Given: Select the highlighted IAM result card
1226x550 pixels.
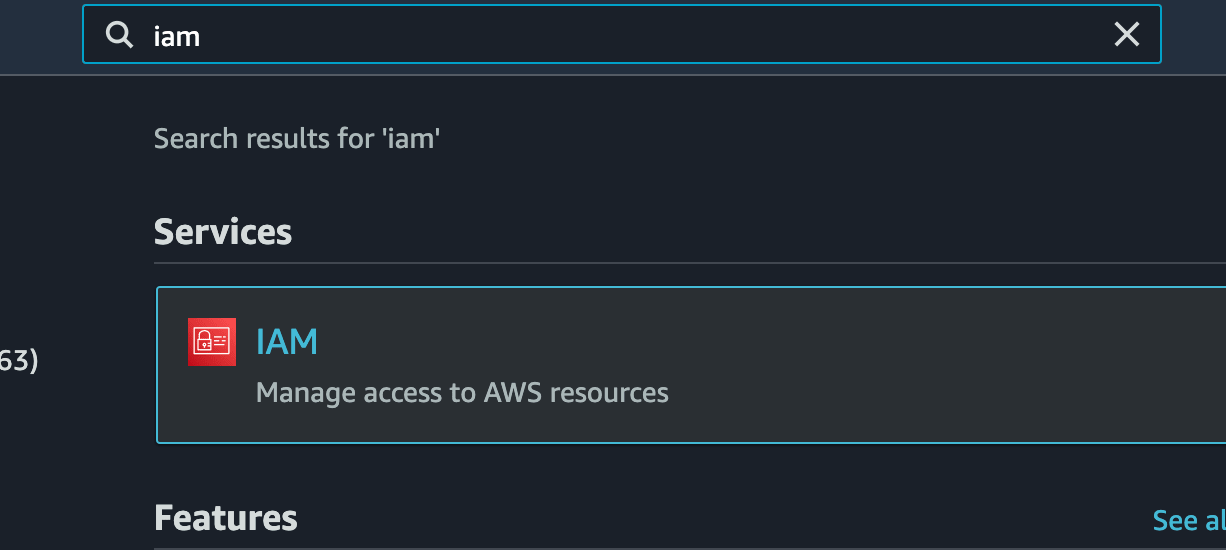Looking at the screenshot, I should (691, 365).
